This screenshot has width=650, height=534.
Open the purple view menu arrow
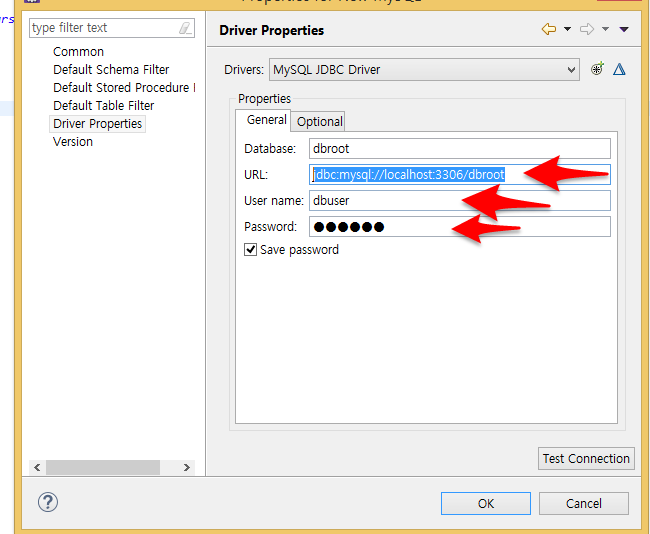624,29
